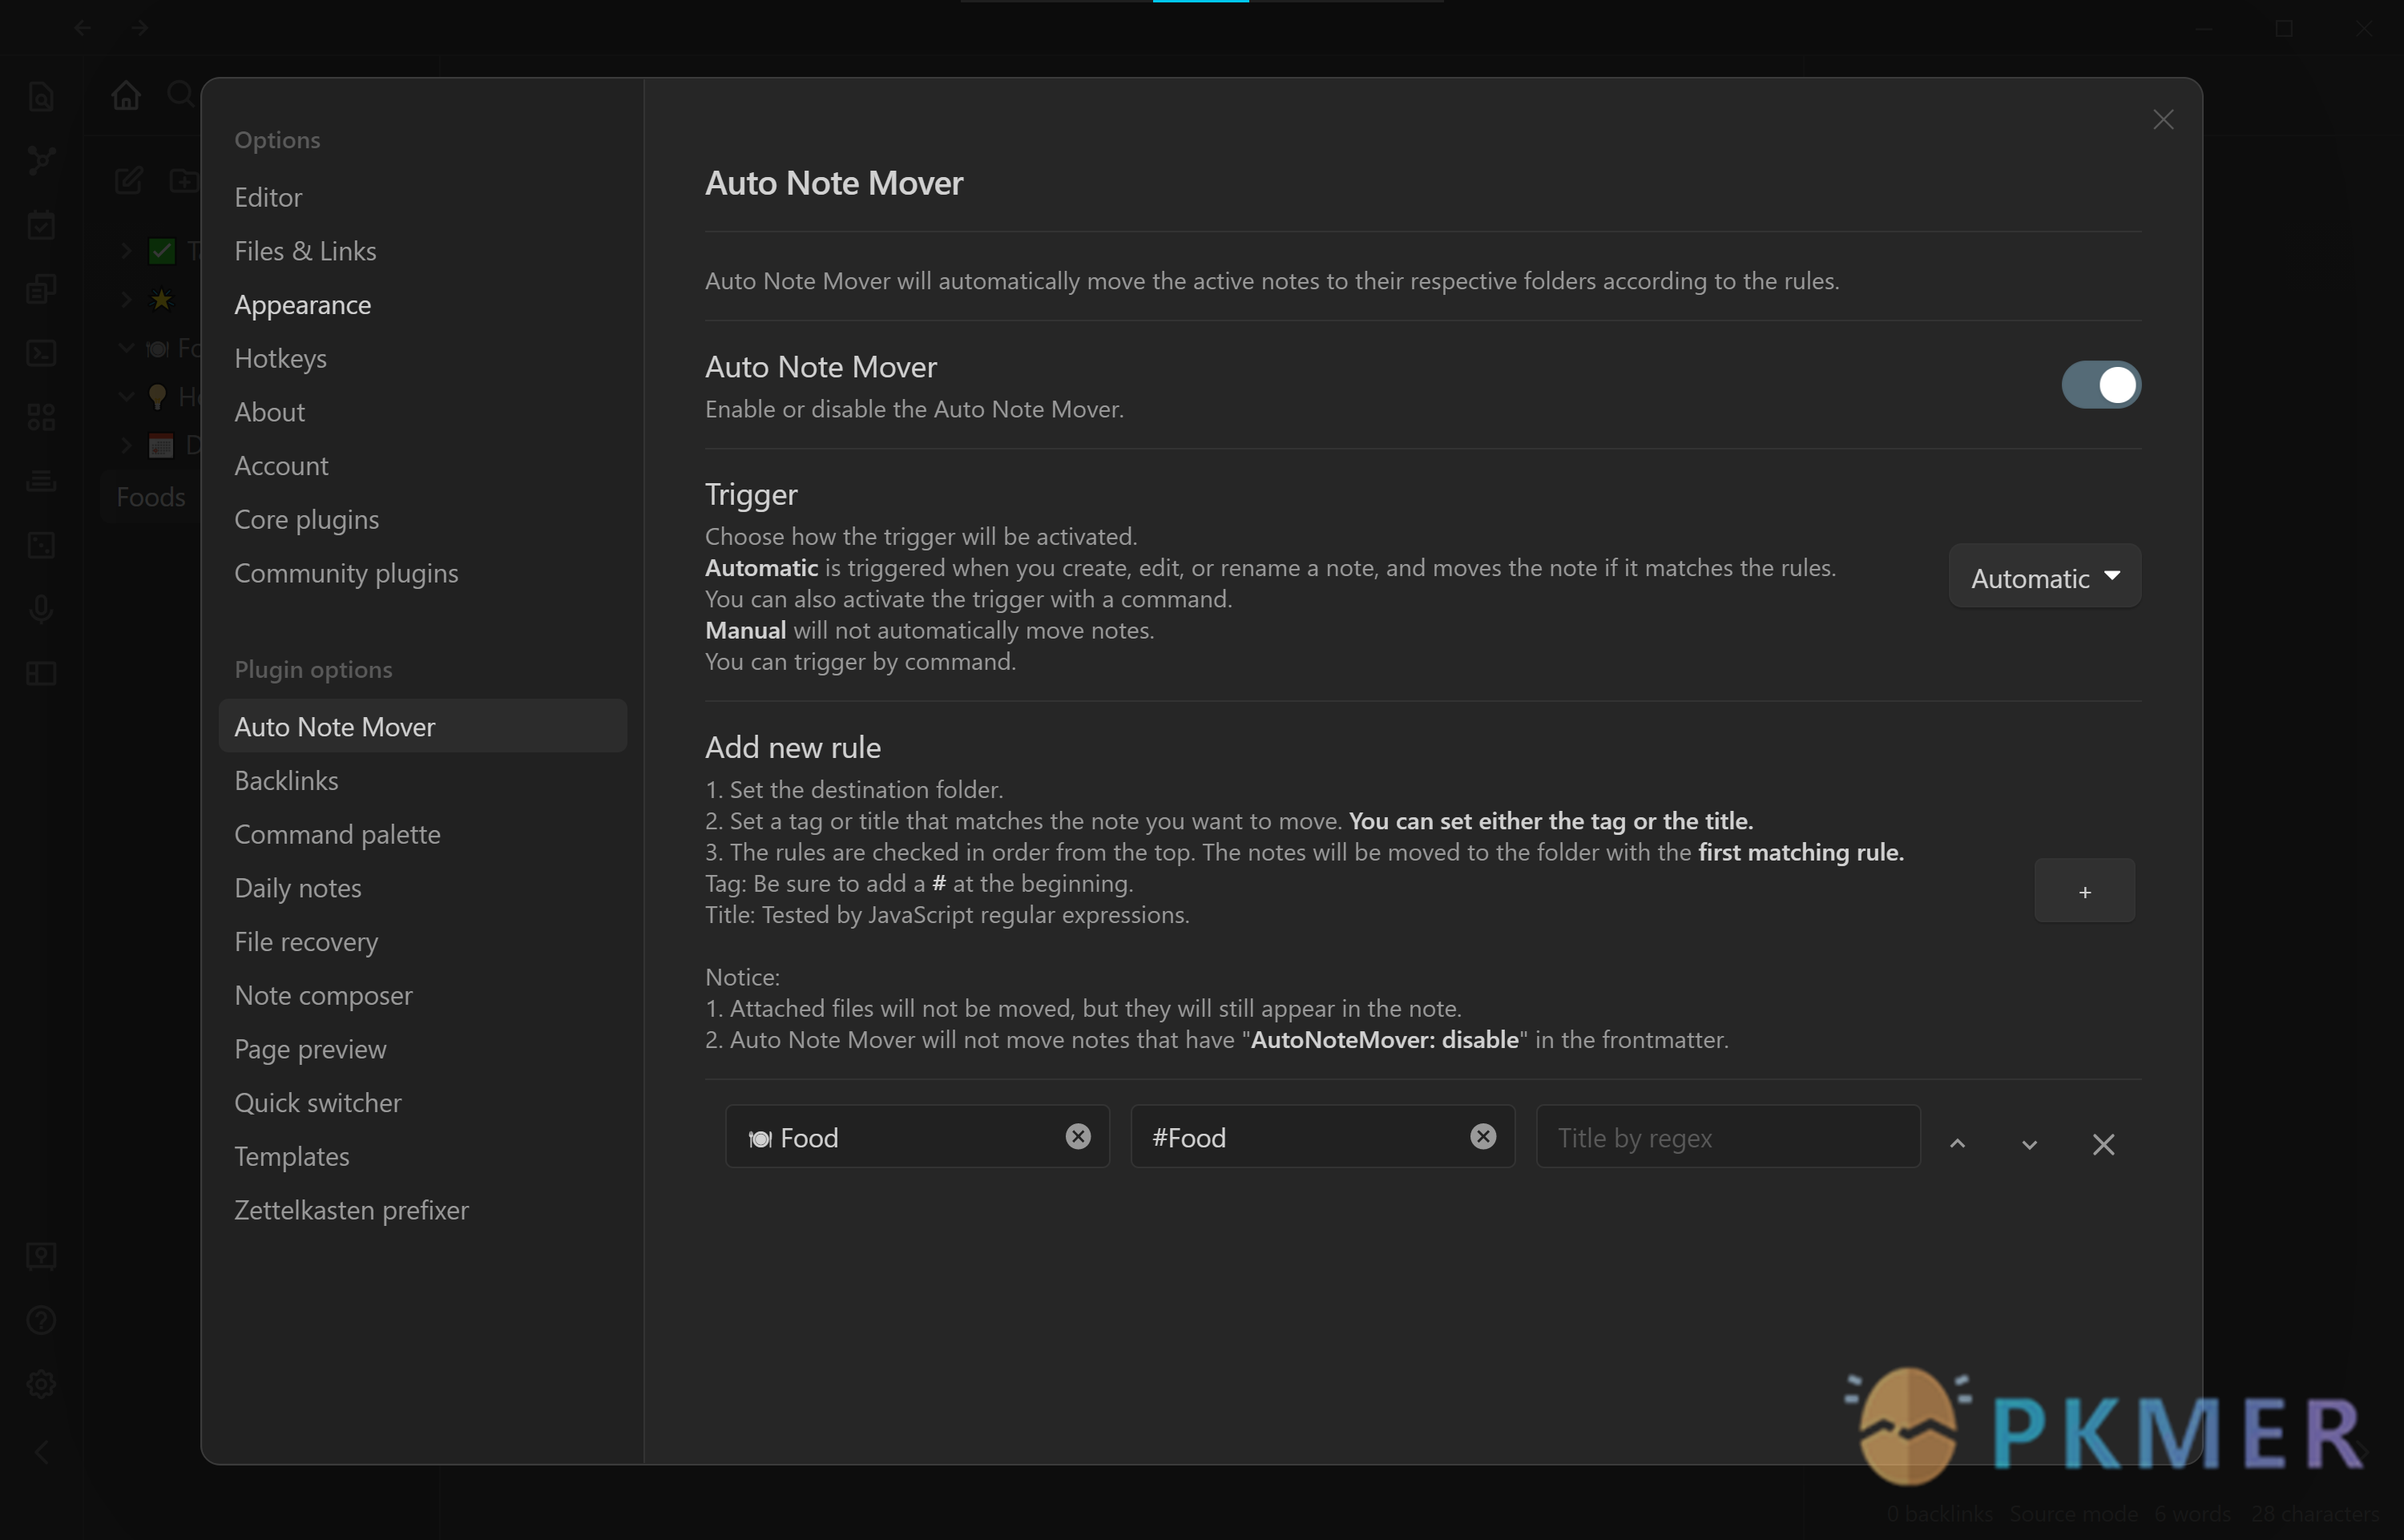The height and width of the screenshot is (1540, 2404).
Task: Click the four-shapes ribbon icon
Action: pos(41,417)
